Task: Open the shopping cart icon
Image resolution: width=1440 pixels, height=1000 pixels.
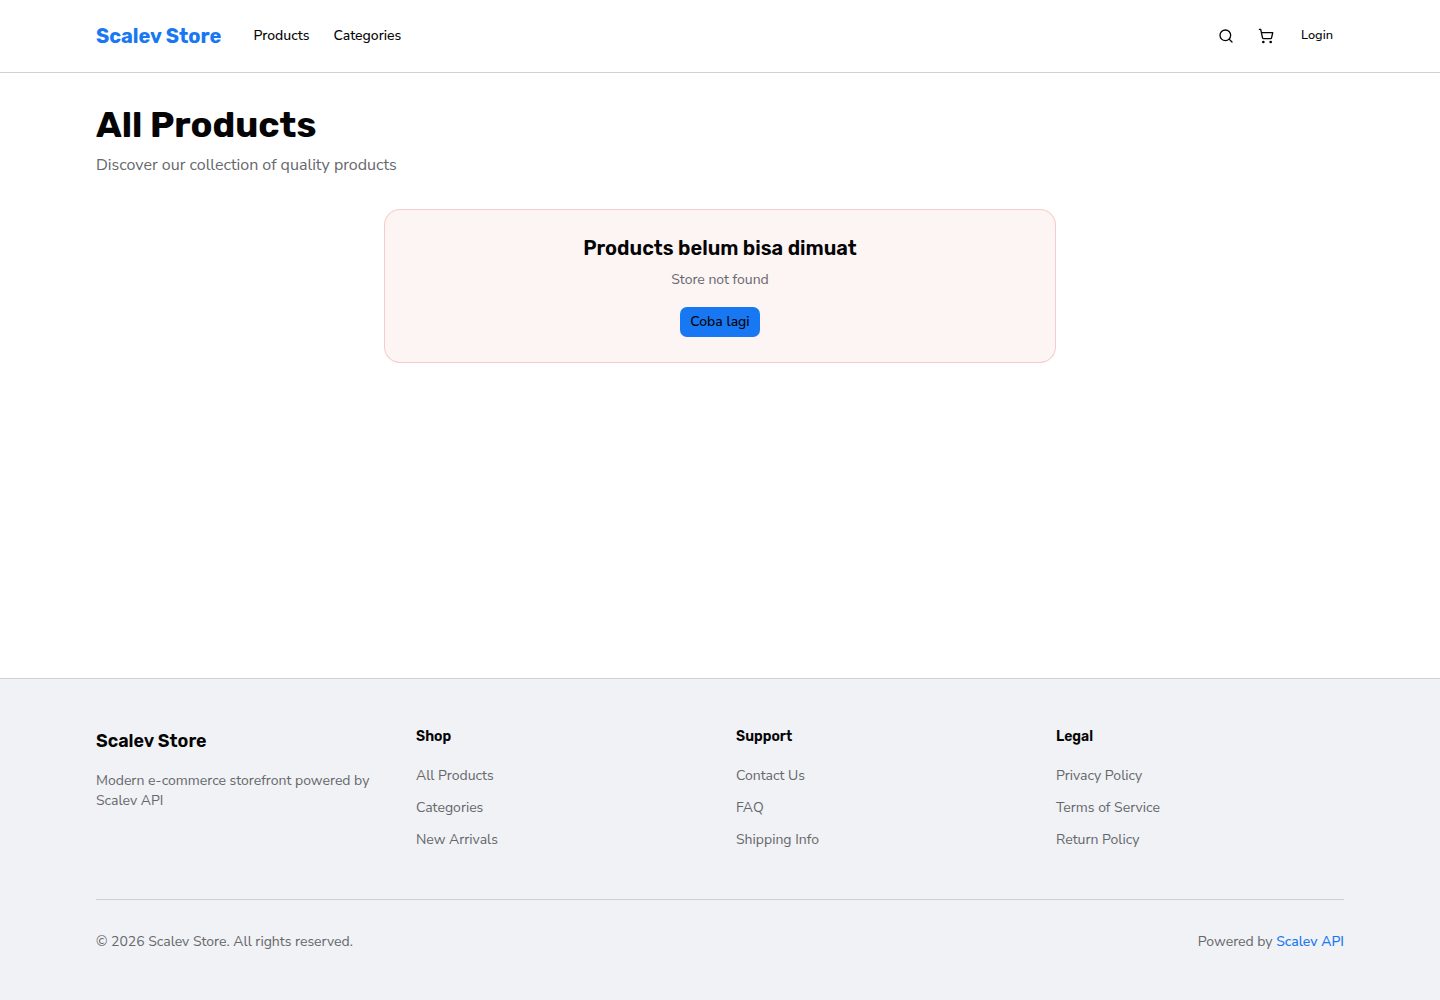Action: click(1266, 36)
